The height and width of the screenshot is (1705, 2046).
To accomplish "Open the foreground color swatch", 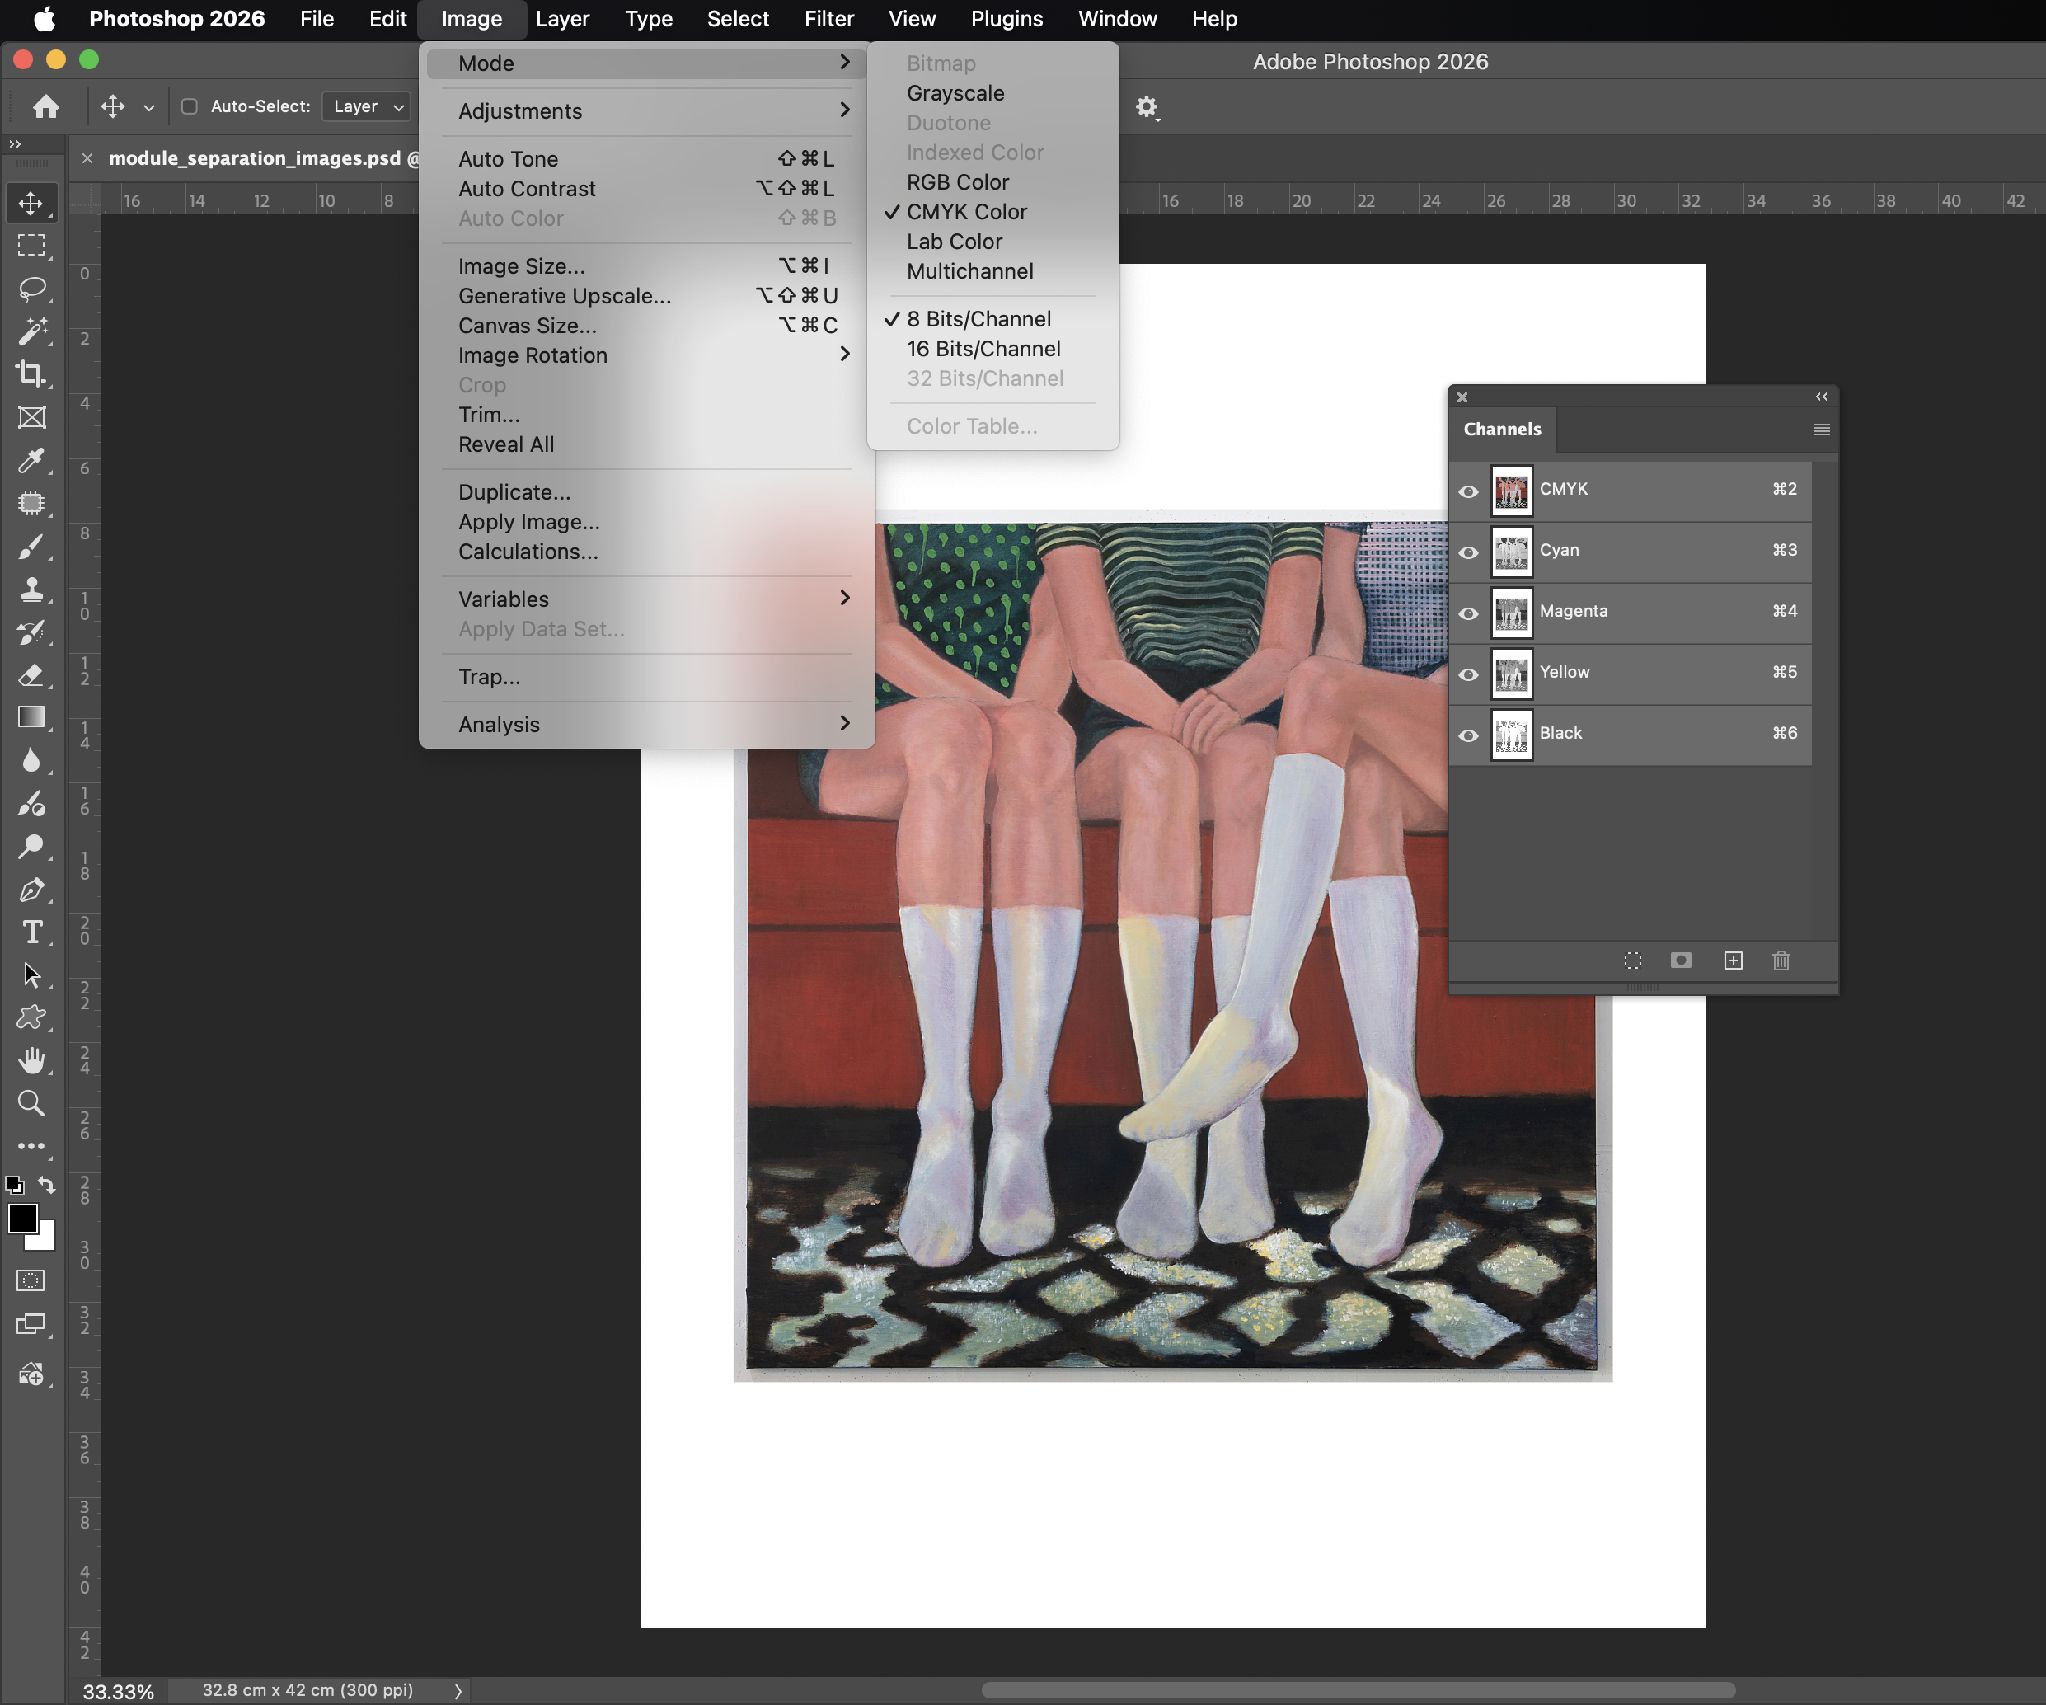I will [22, 1218].
